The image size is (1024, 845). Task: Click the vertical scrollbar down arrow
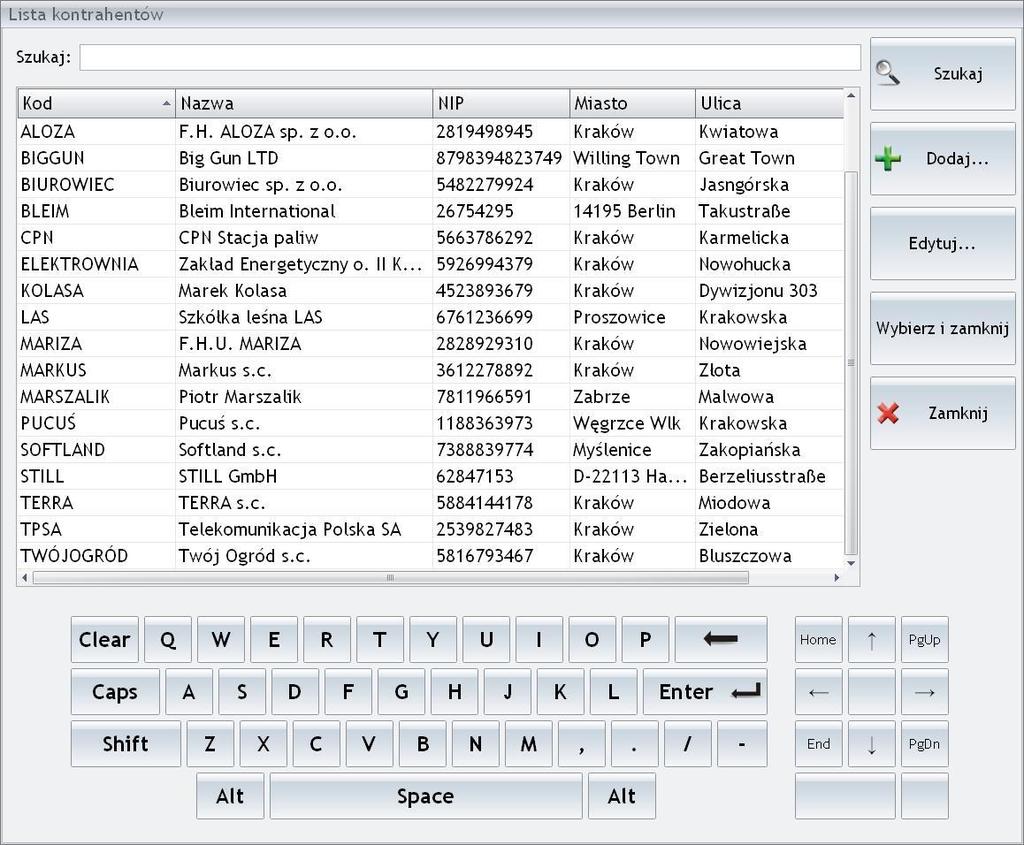tap(851, 564)
